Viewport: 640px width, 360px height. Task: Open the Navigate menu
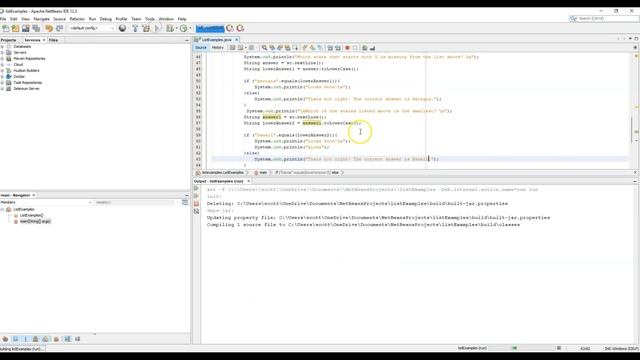41,19
